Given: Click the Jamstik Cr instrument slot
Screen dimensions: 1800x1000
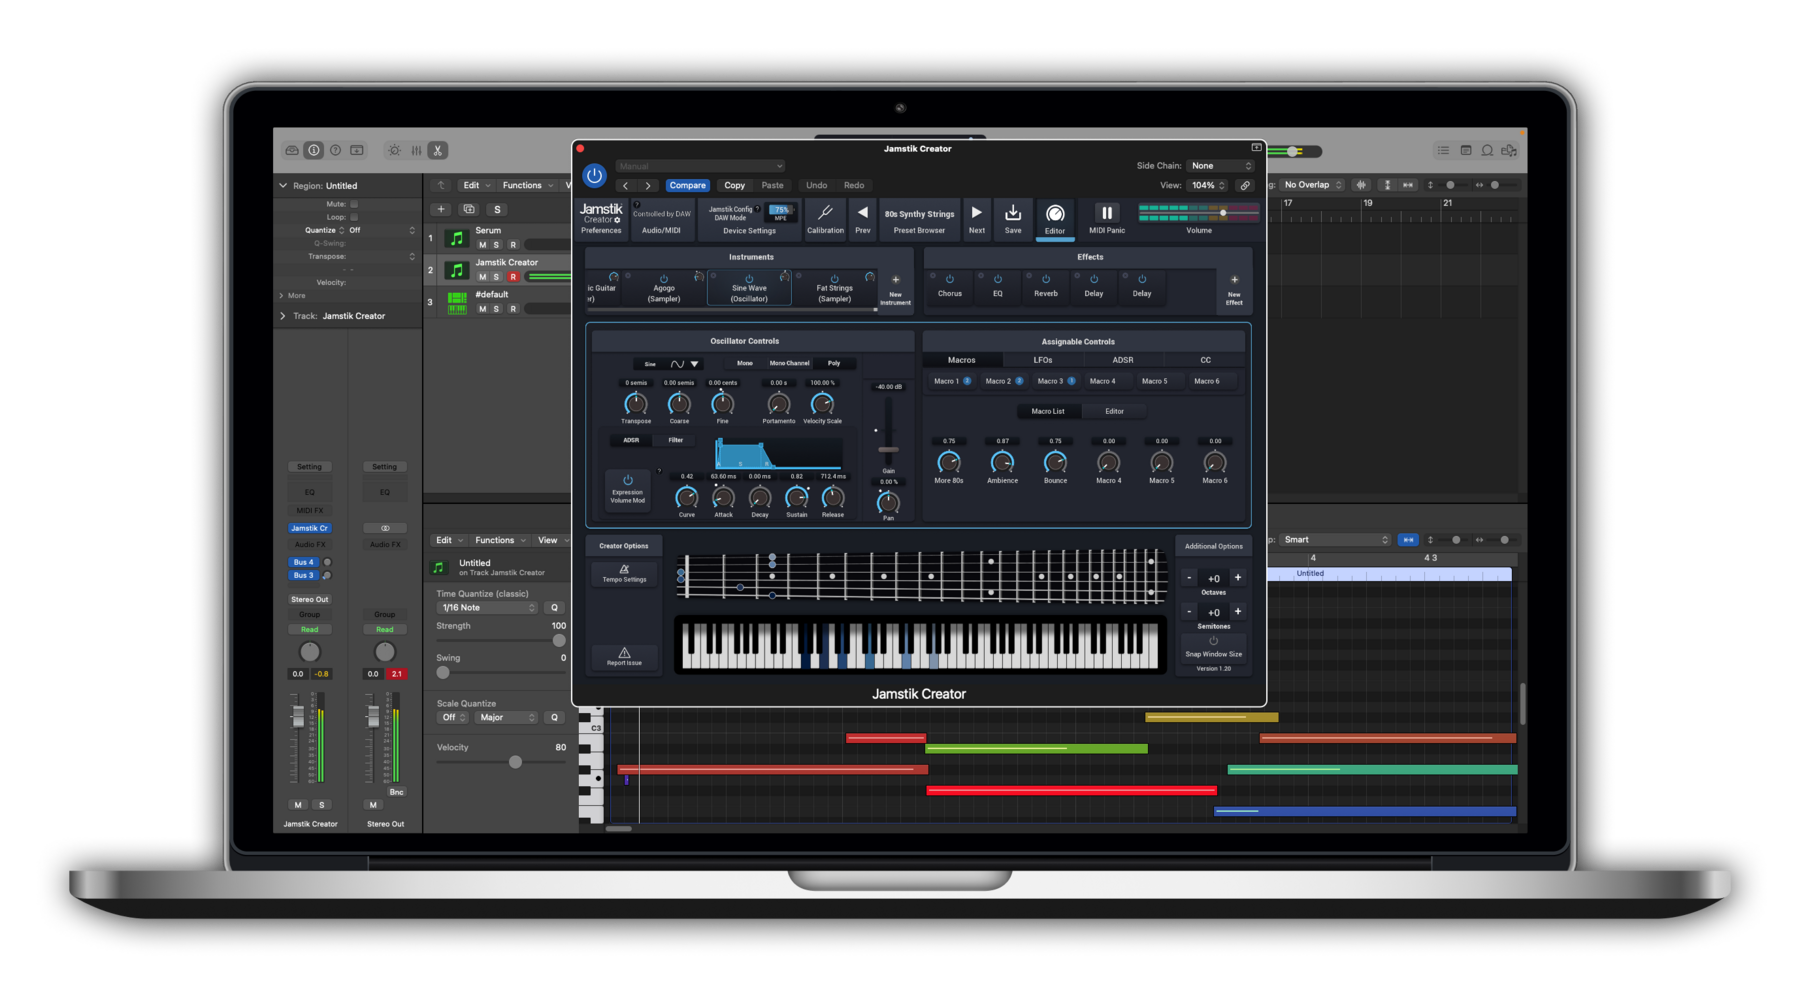Looking at the screenshot, I should [309, 528].
